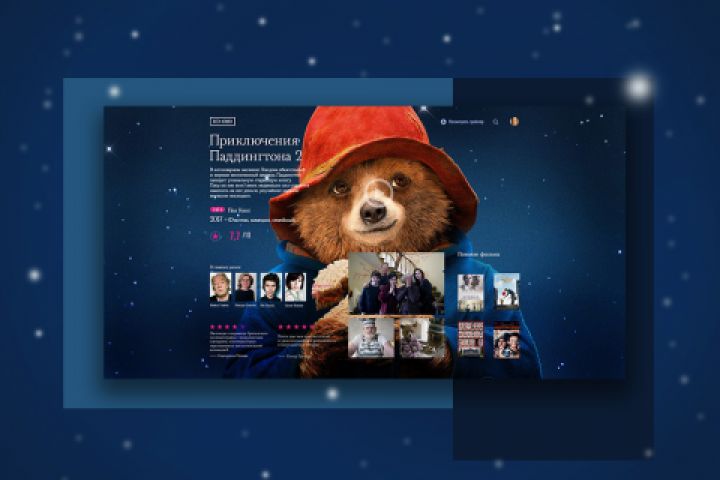Open the search magnifier icon in header
720x480 pixels.
(x=495, y=122)
